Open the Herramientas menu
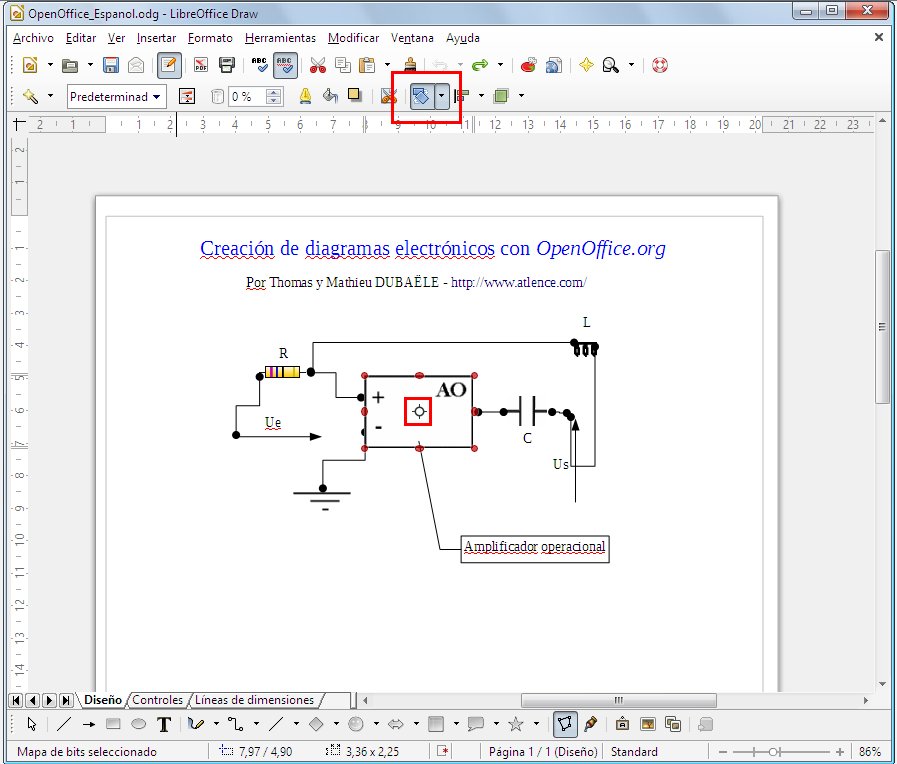Image resolution: width=897 pixels, height=764 pixels. click(x=280, y=38)
